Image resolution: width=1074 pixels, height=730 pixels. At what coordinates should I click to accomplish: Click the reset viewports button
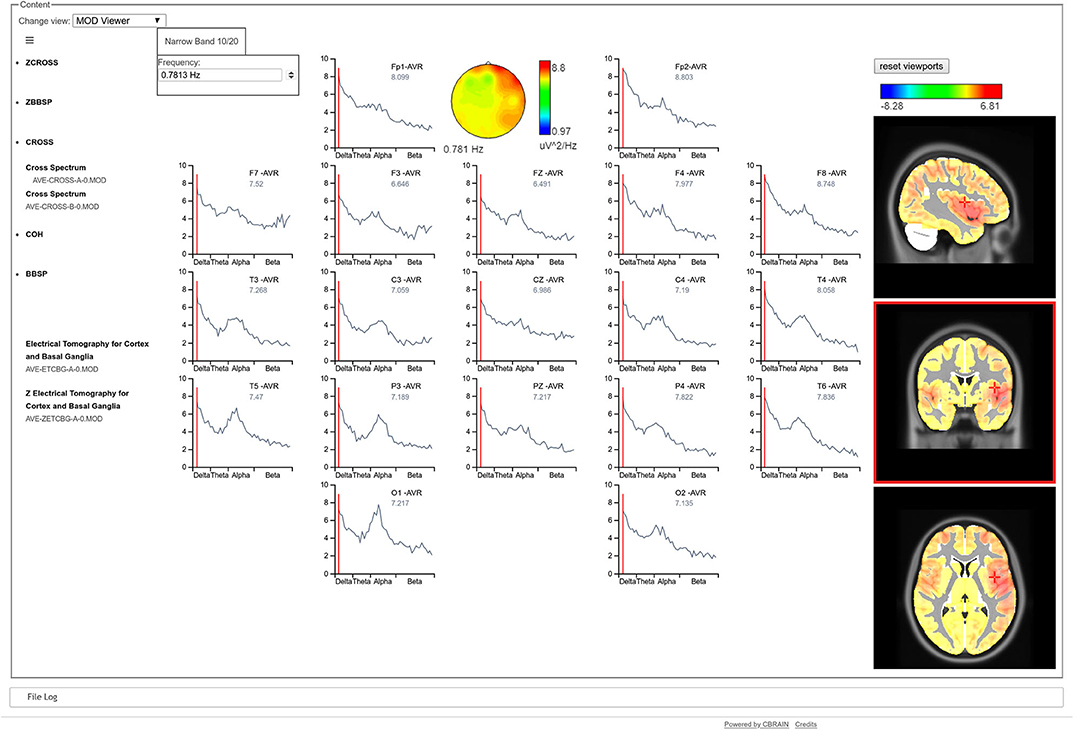911,66
